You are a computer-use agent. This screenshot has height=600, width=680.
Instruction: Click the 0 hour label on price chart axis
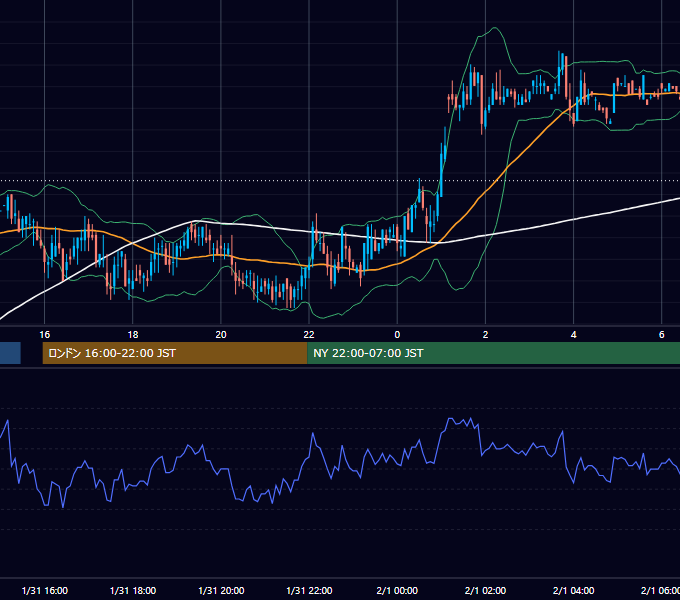click(397, 335)
